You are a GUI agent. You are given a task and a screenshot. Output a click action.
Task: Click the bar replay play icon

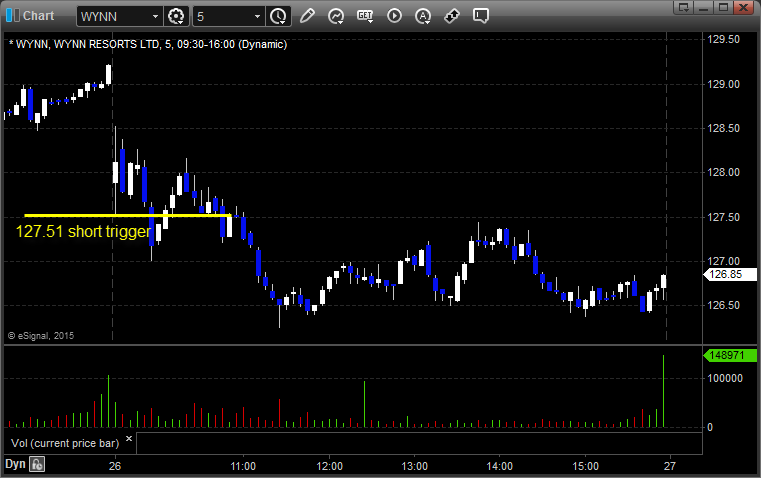[394, 16]
